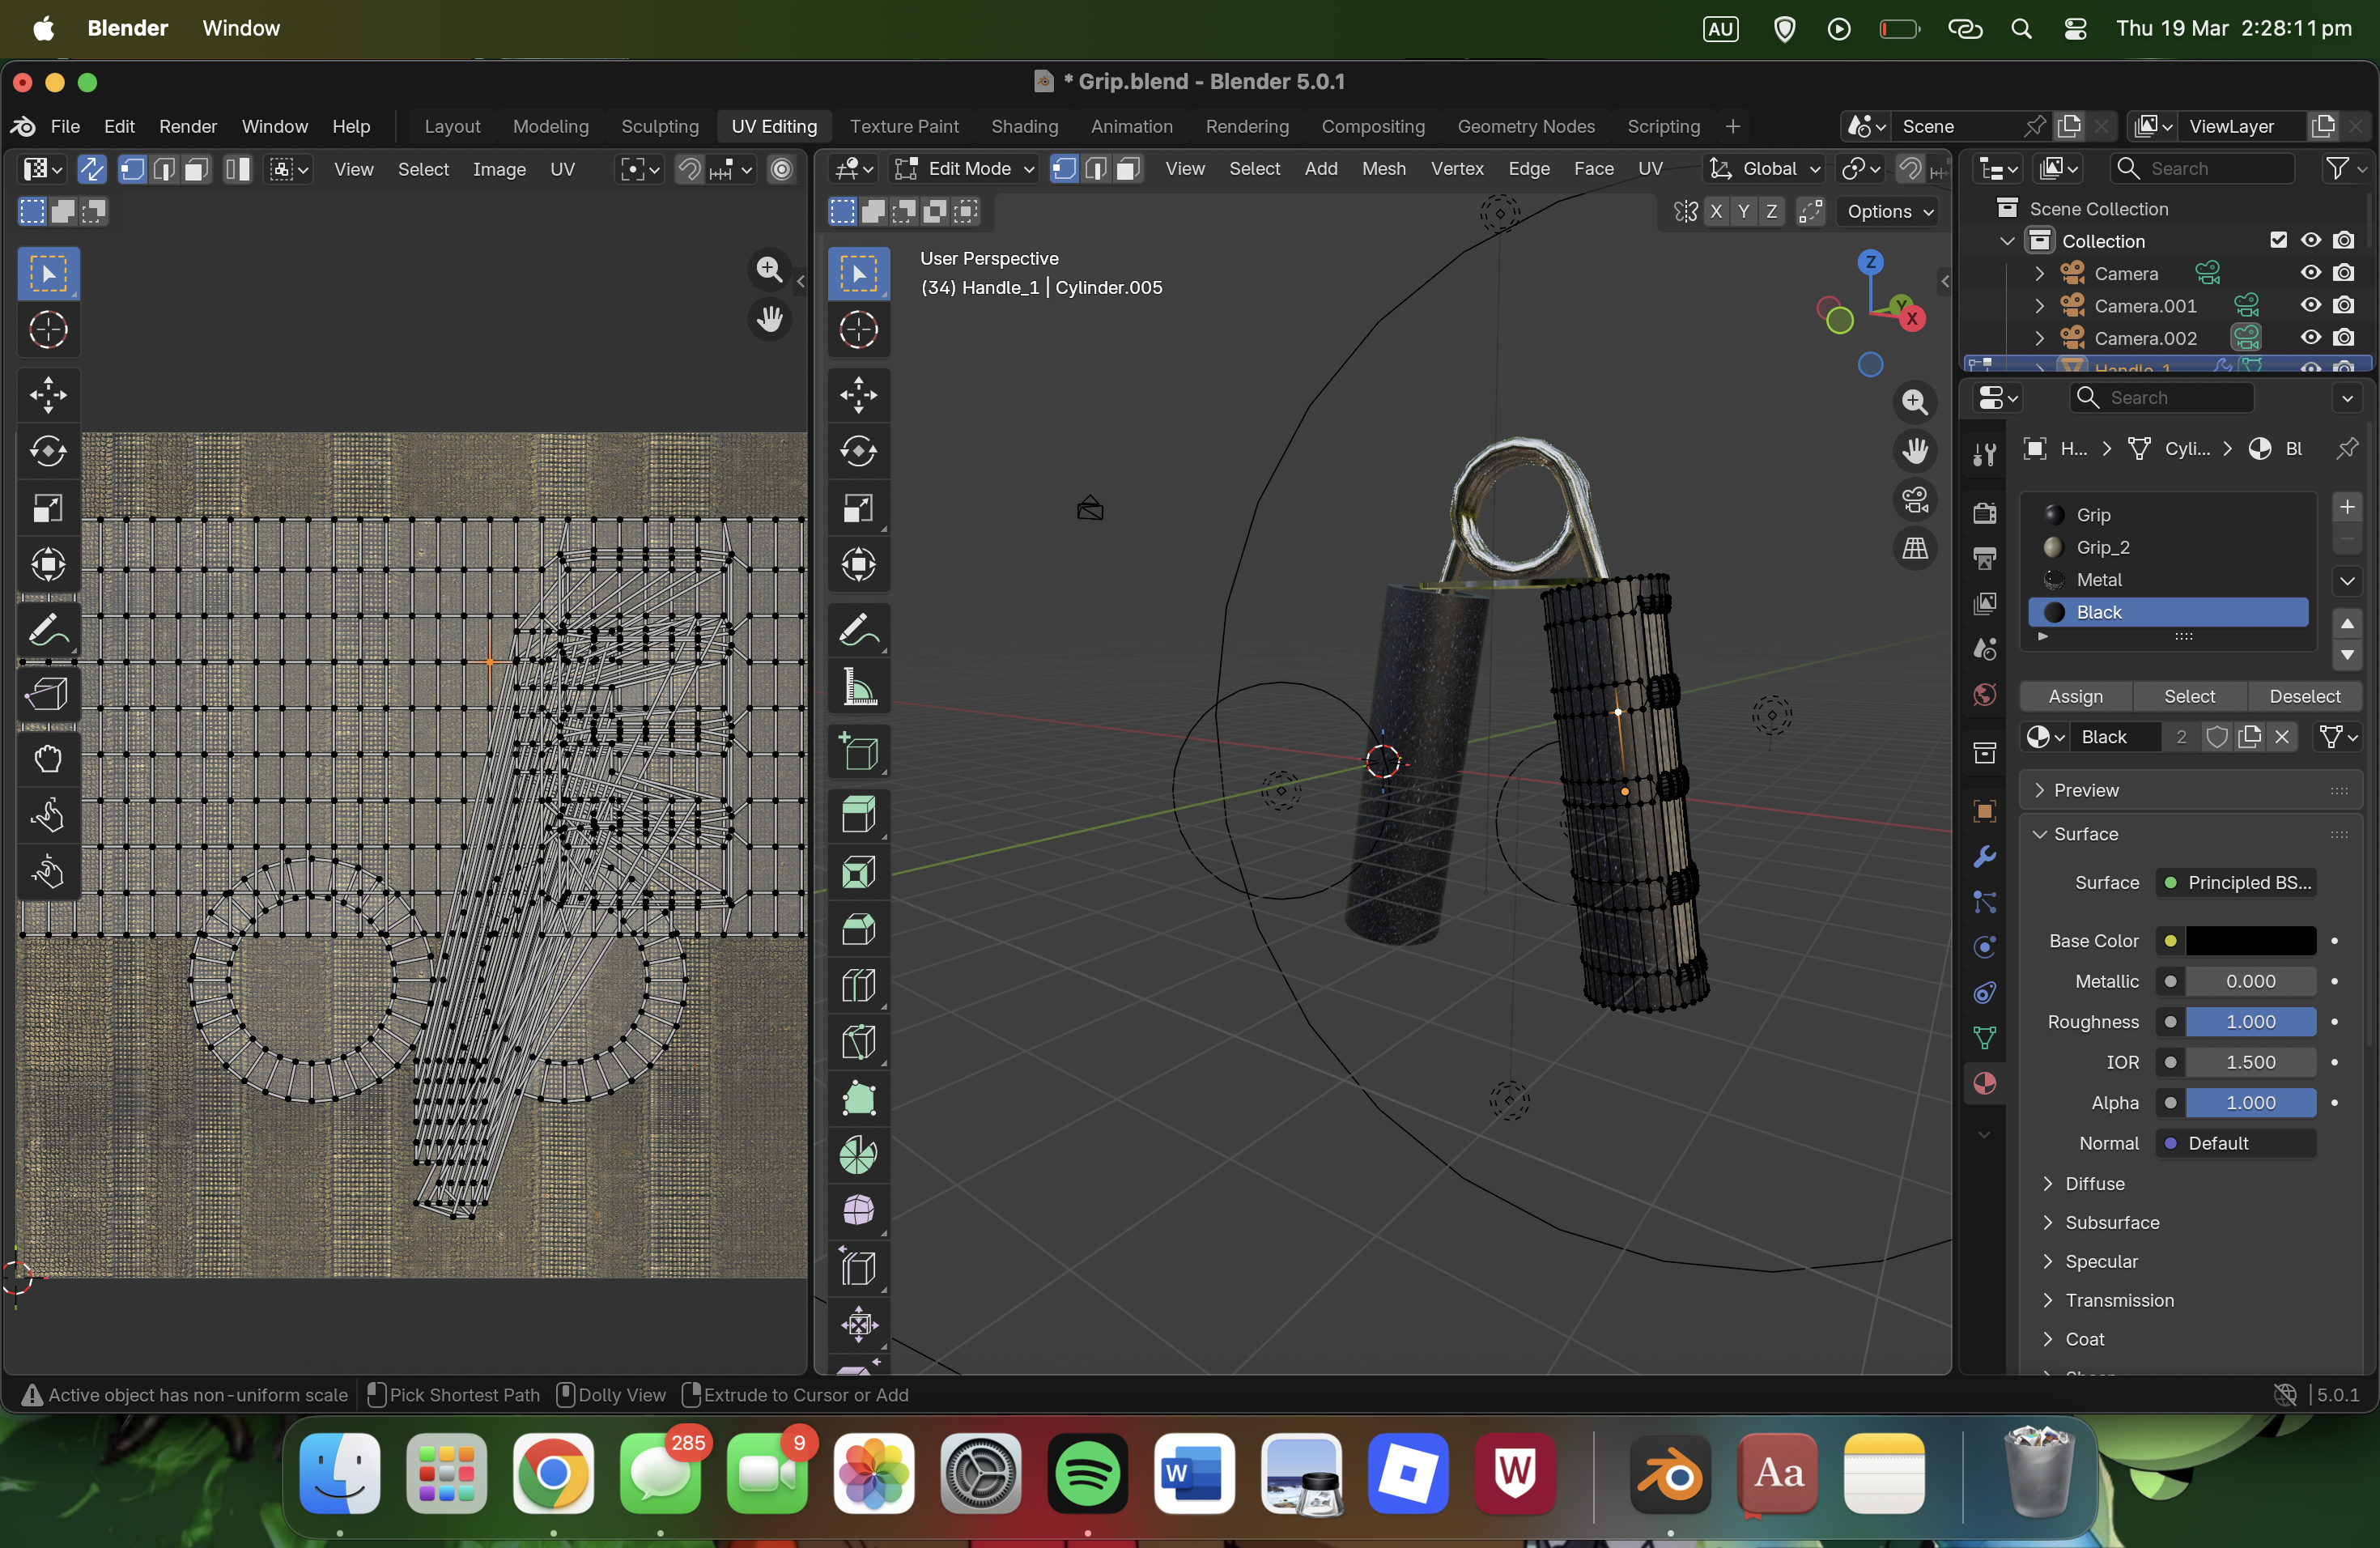Click the Deselect material button
The height and width of the screenshot is (1548, 2380).
point(2304,696)
